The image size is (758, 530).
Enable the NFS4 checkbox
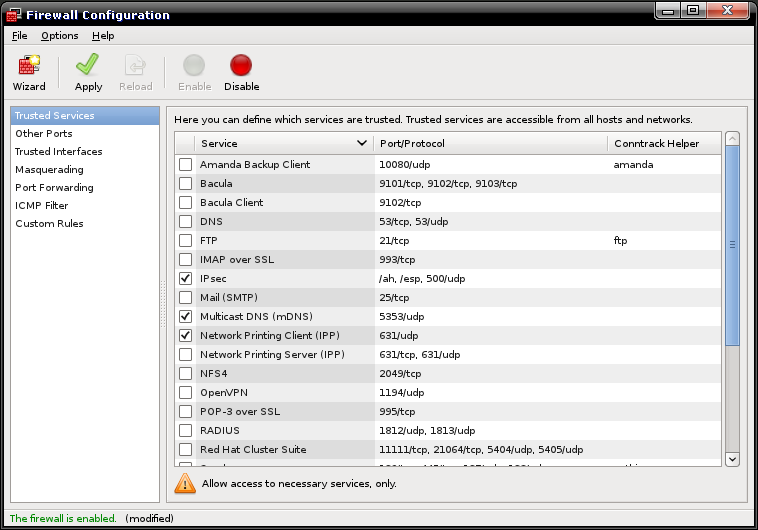186,373
